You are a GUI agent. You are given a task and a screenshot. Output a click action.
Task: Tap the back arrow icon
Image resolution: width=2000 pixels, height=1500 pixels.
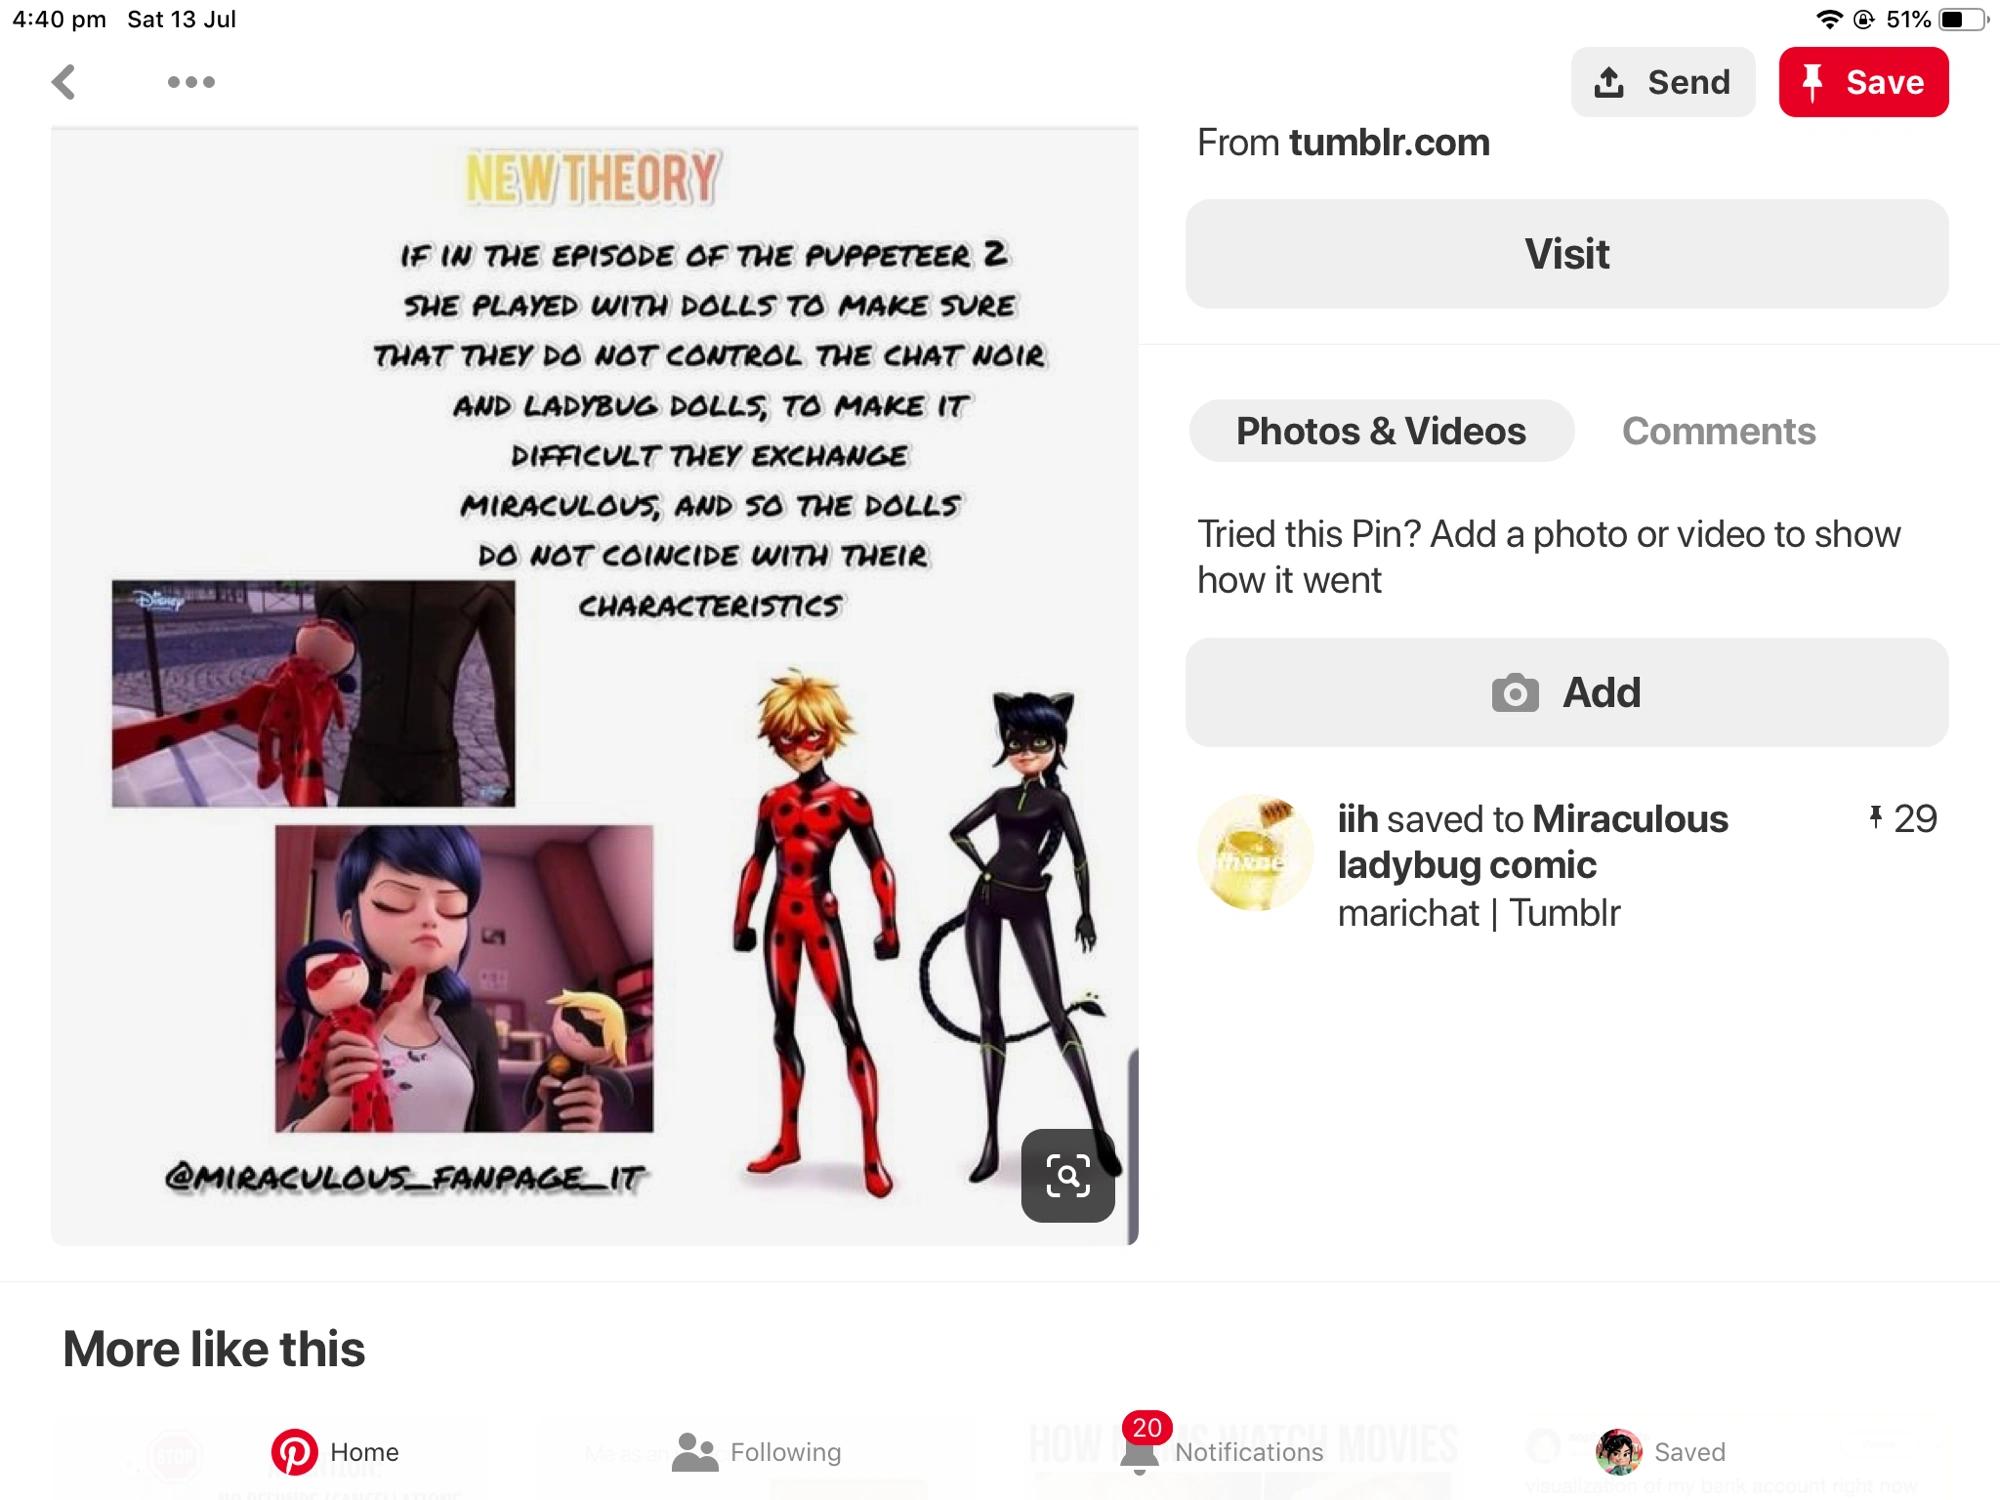(x=64, y=82)
